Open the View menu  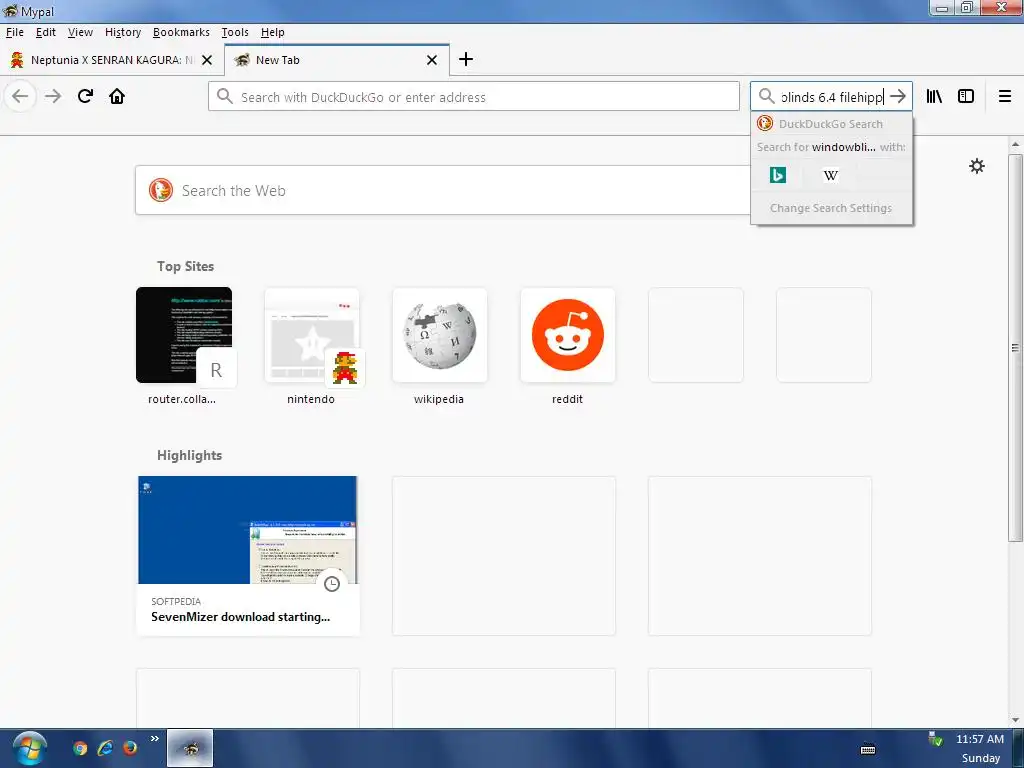pyautogui.click(x=80, y=32)
